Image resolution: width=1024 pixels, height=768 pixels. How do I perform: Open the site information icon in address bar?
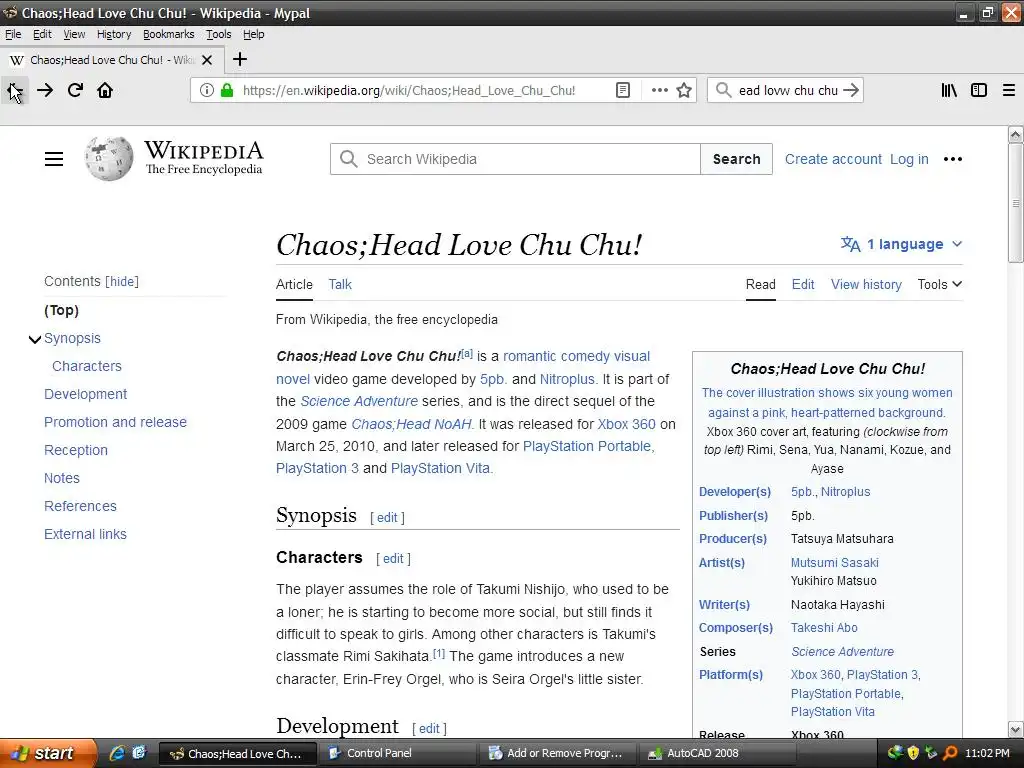[206, 90]
